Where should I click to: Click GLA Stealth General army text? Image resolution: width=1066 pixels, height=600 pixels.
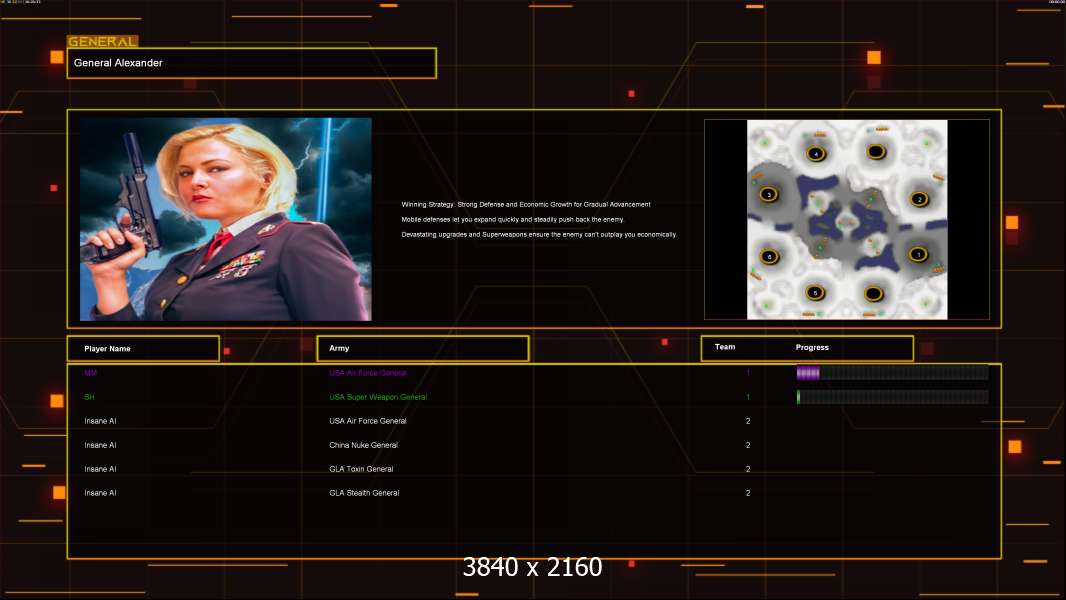pos(364,493)
